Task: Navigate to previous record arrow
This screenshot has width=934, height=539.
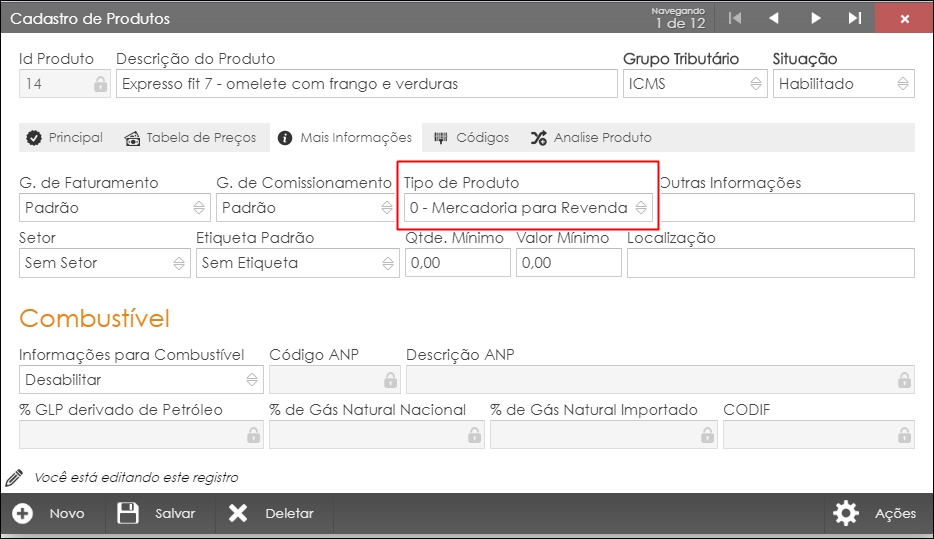Action: (x=774, y=18)
